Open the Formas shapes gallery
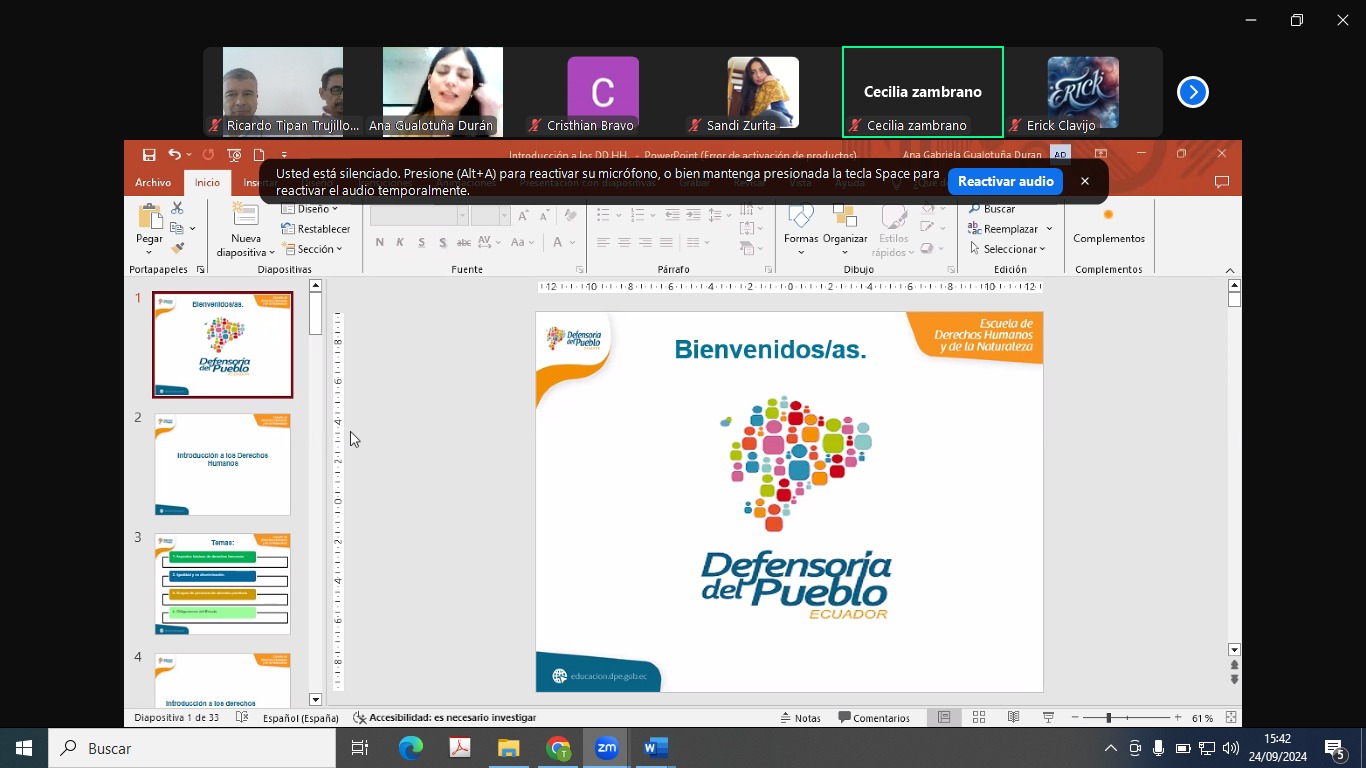 pos(801,229)
